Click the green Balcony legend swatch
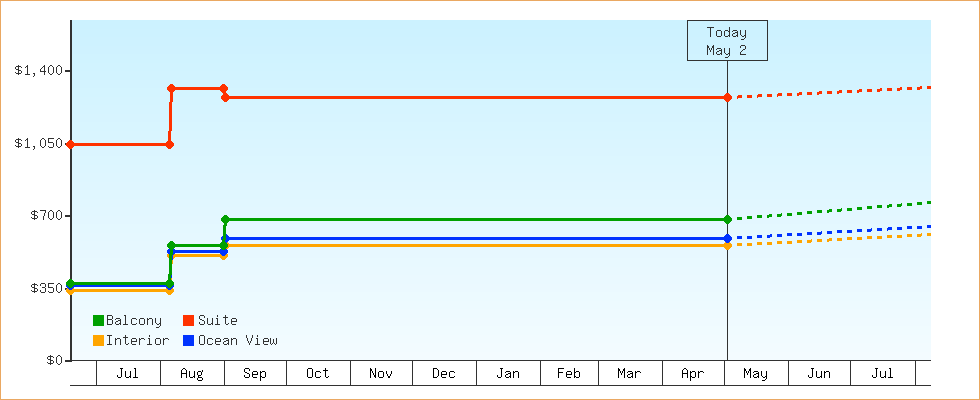This screenshot has width=980, height=400. 98,321
